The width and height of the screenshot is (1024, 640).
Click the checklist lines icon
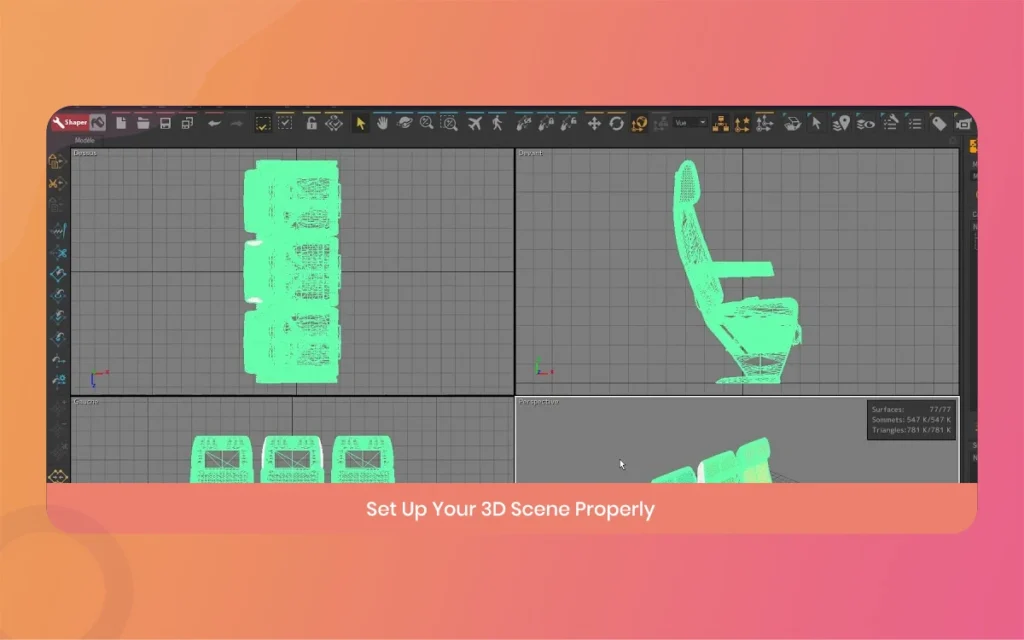[x=915, y=123]
